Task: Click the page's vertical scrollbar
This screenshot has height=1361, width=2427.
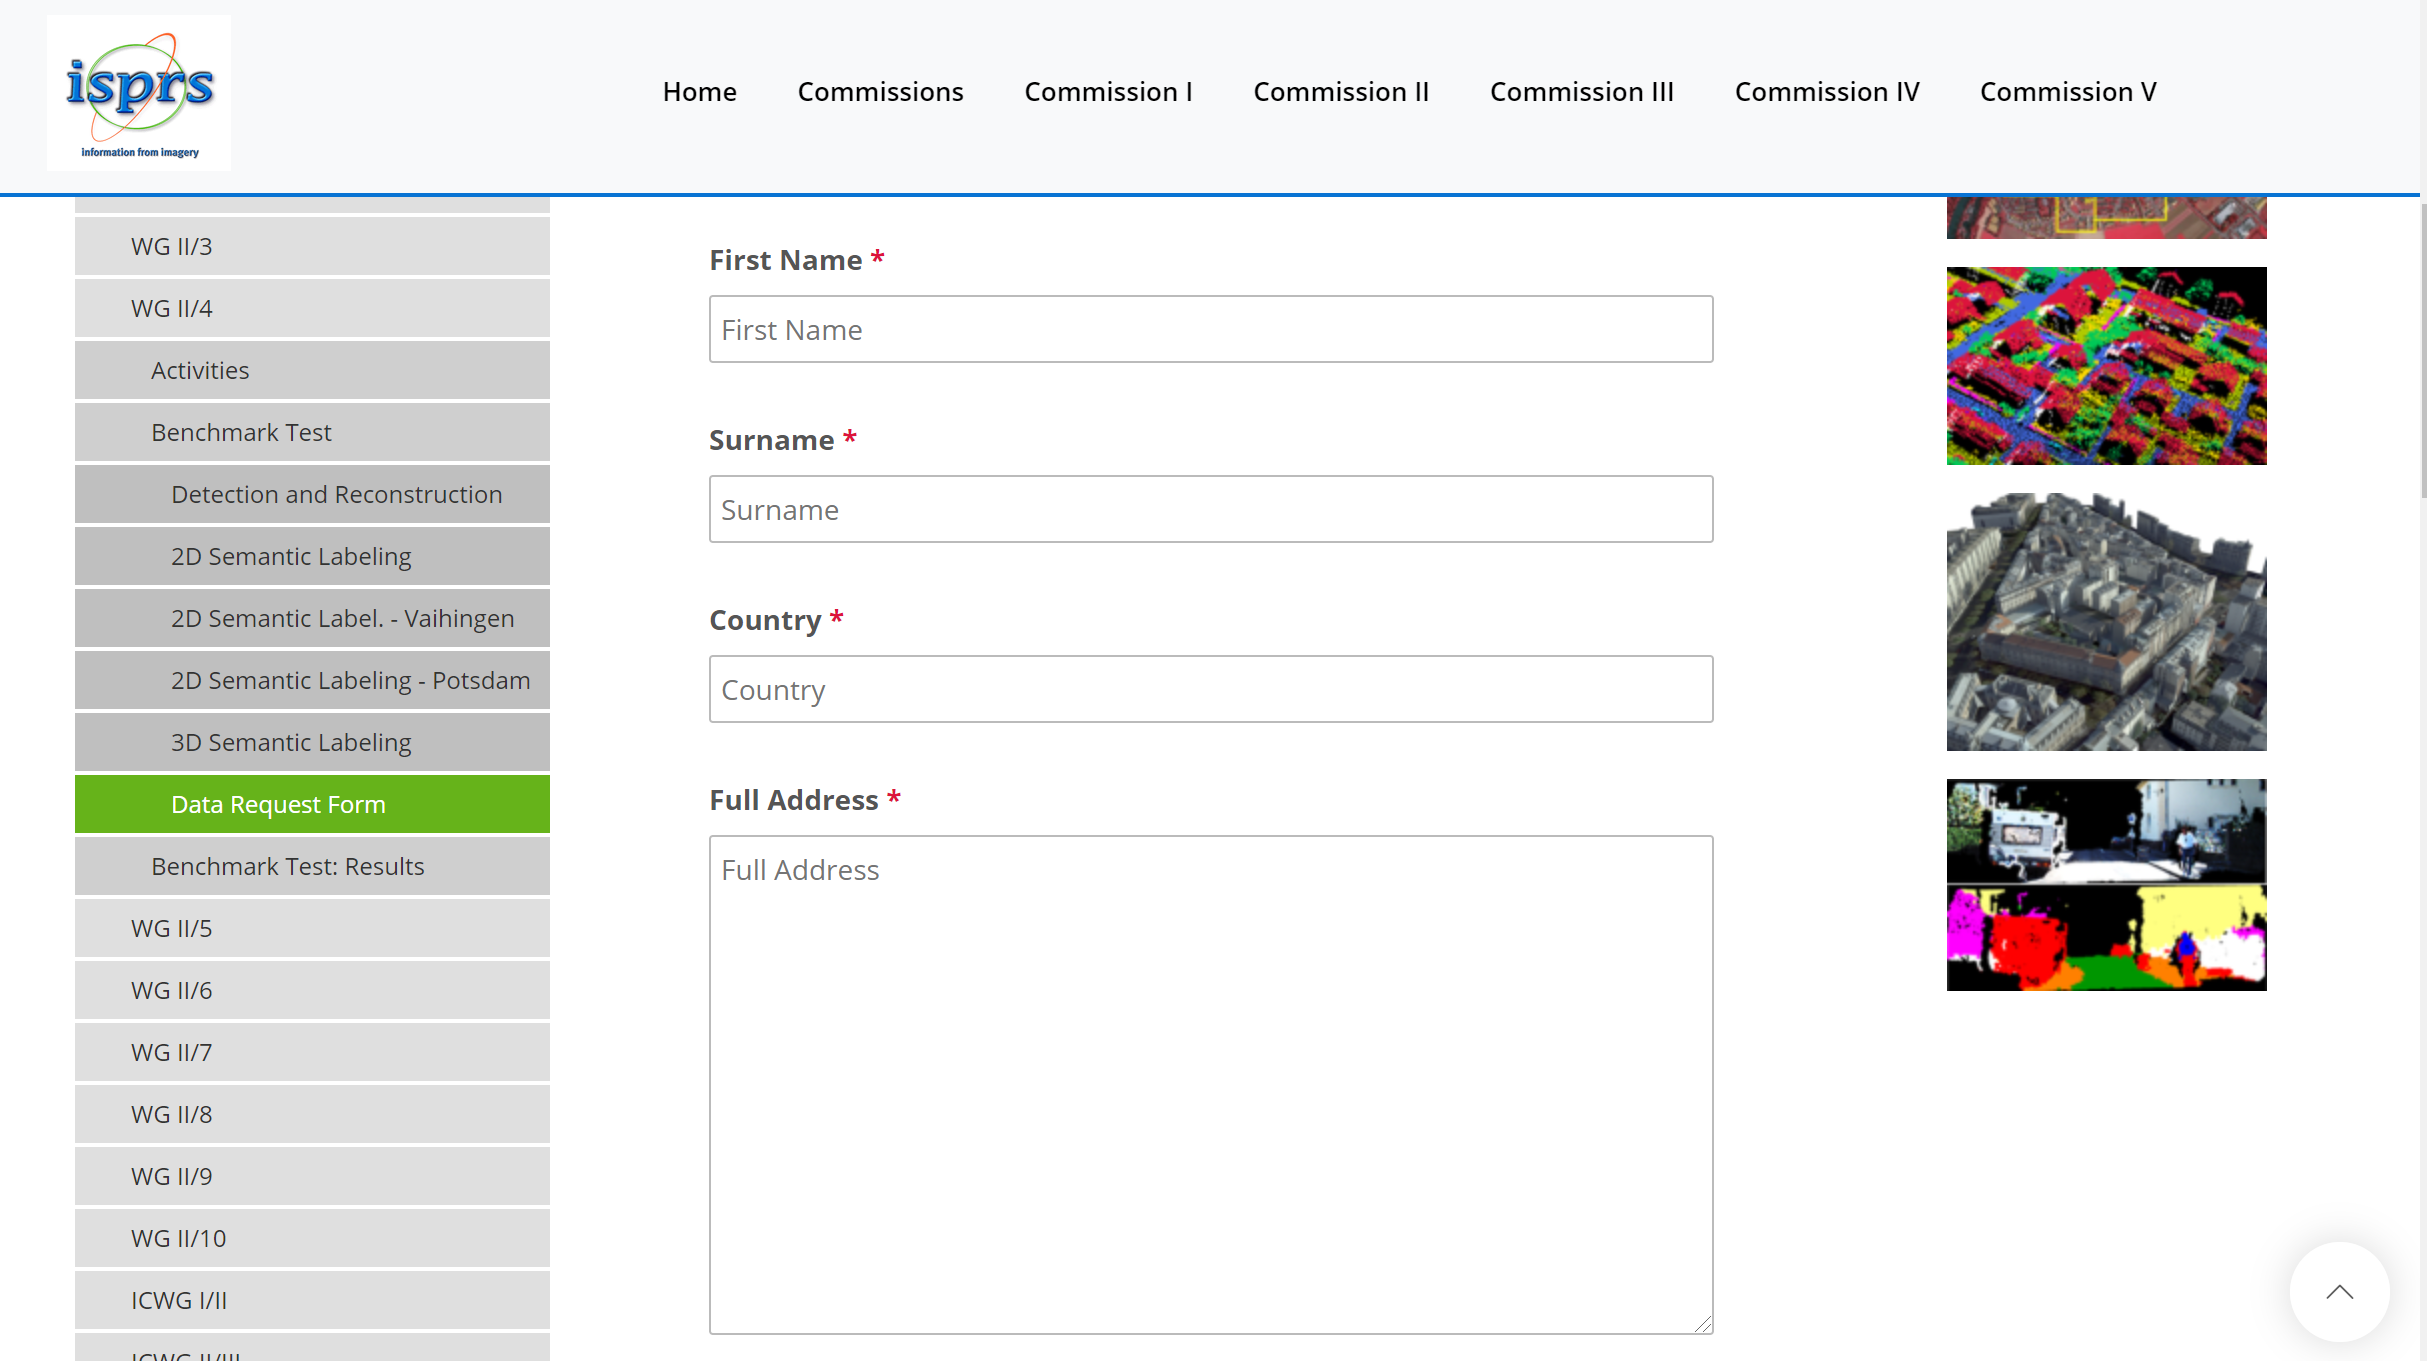Action: click(x=2422, y=350)
